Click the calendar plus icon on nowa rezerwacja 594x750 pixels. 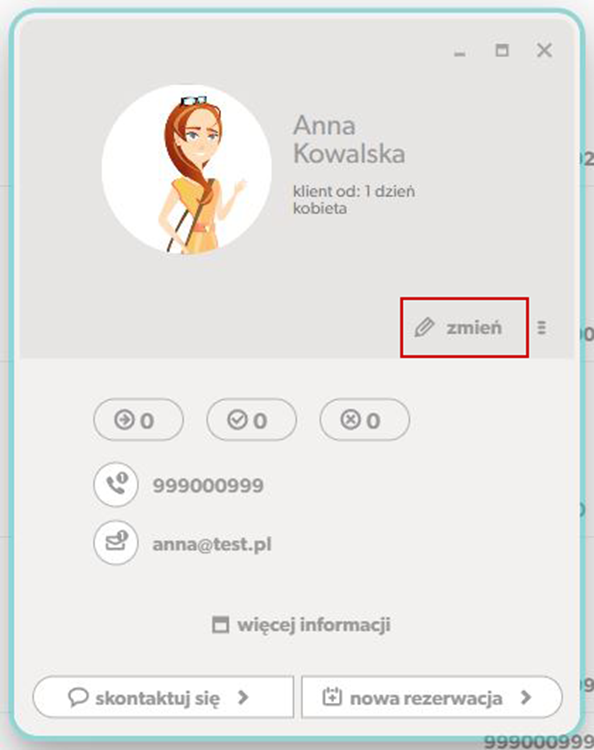click(x=332, y=697)
